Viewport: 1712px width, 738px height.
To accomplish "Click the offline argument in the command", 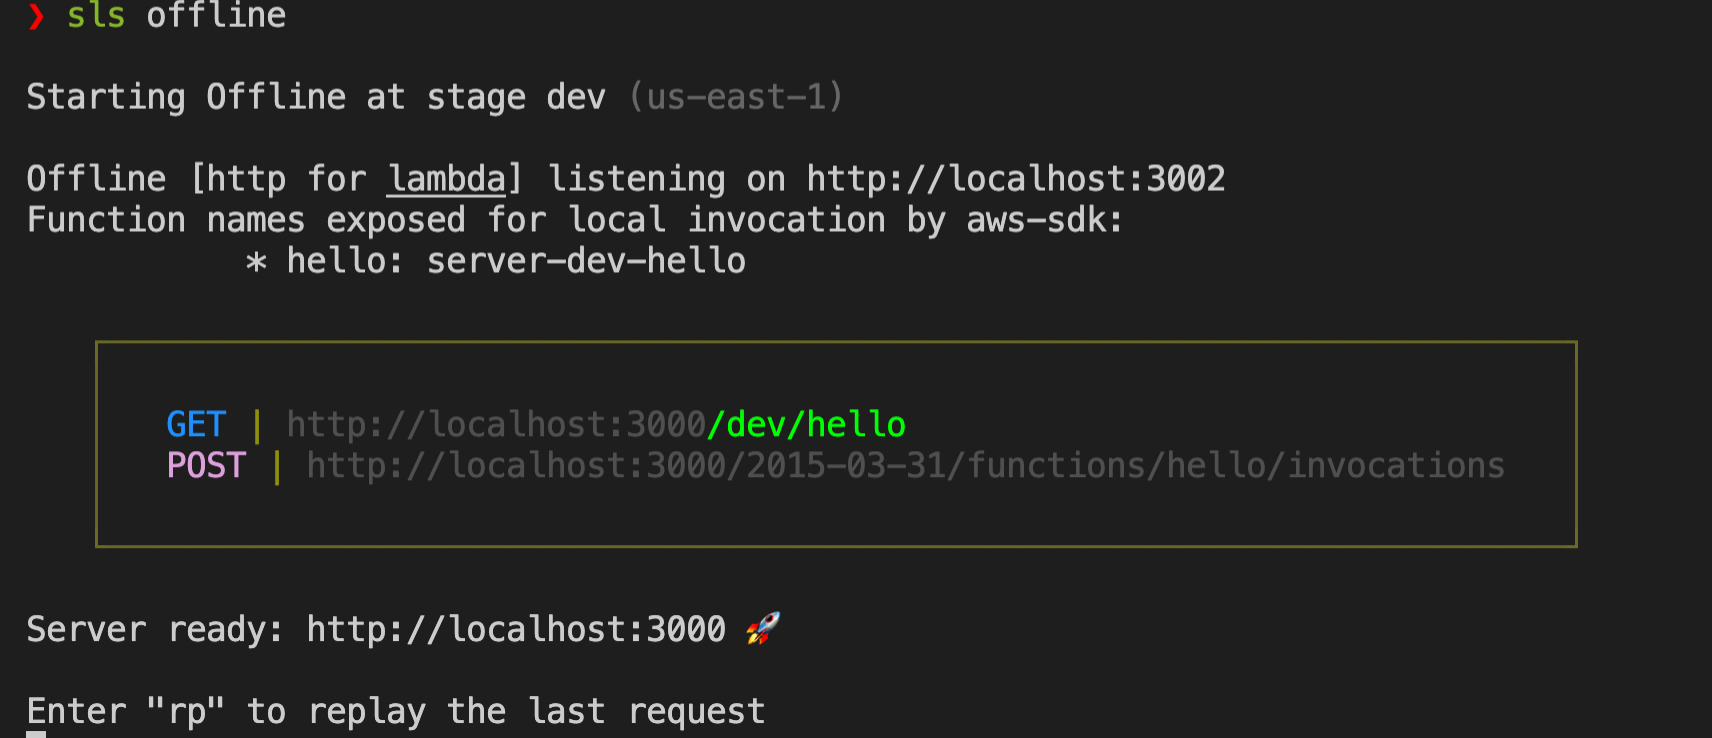I will [216, 16].
